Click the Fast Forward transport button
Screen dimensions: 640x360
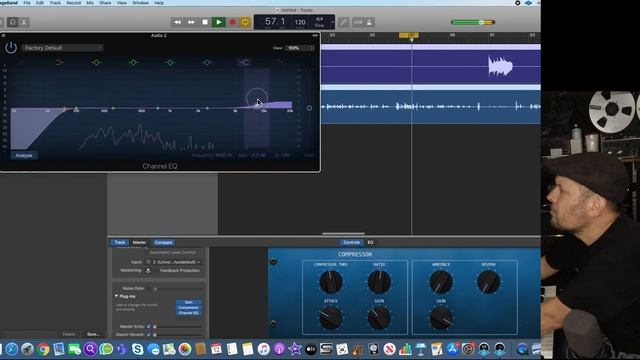(x=191, y=22)
